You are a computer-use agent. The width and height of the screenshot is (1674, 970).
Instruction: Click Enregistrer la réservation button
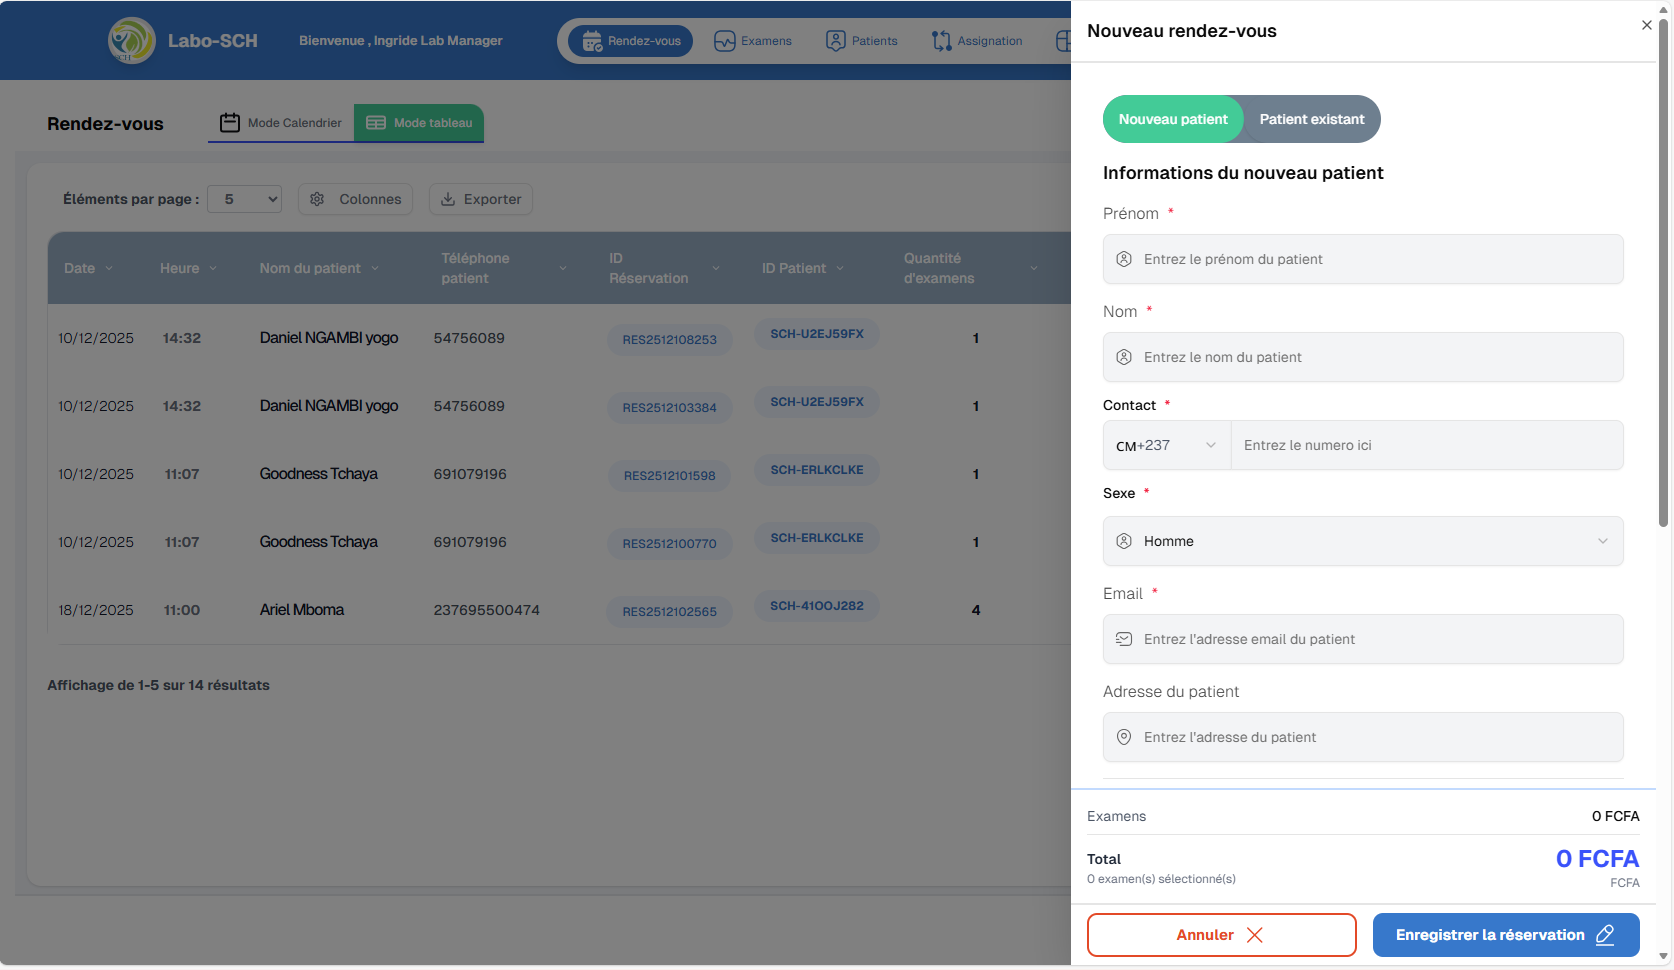click(1505, 935)
